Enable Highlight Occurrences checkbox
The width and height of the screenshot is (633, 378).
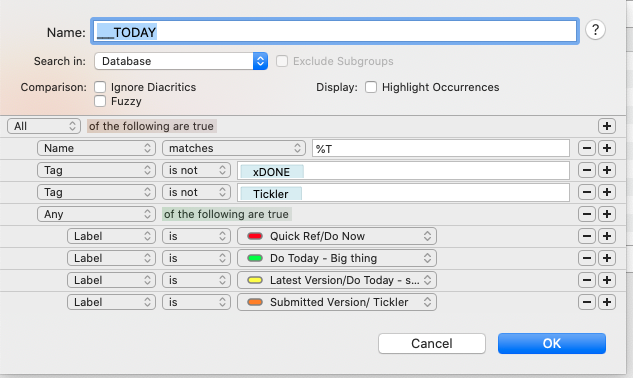pyautogui.click(x=371, y=87)
